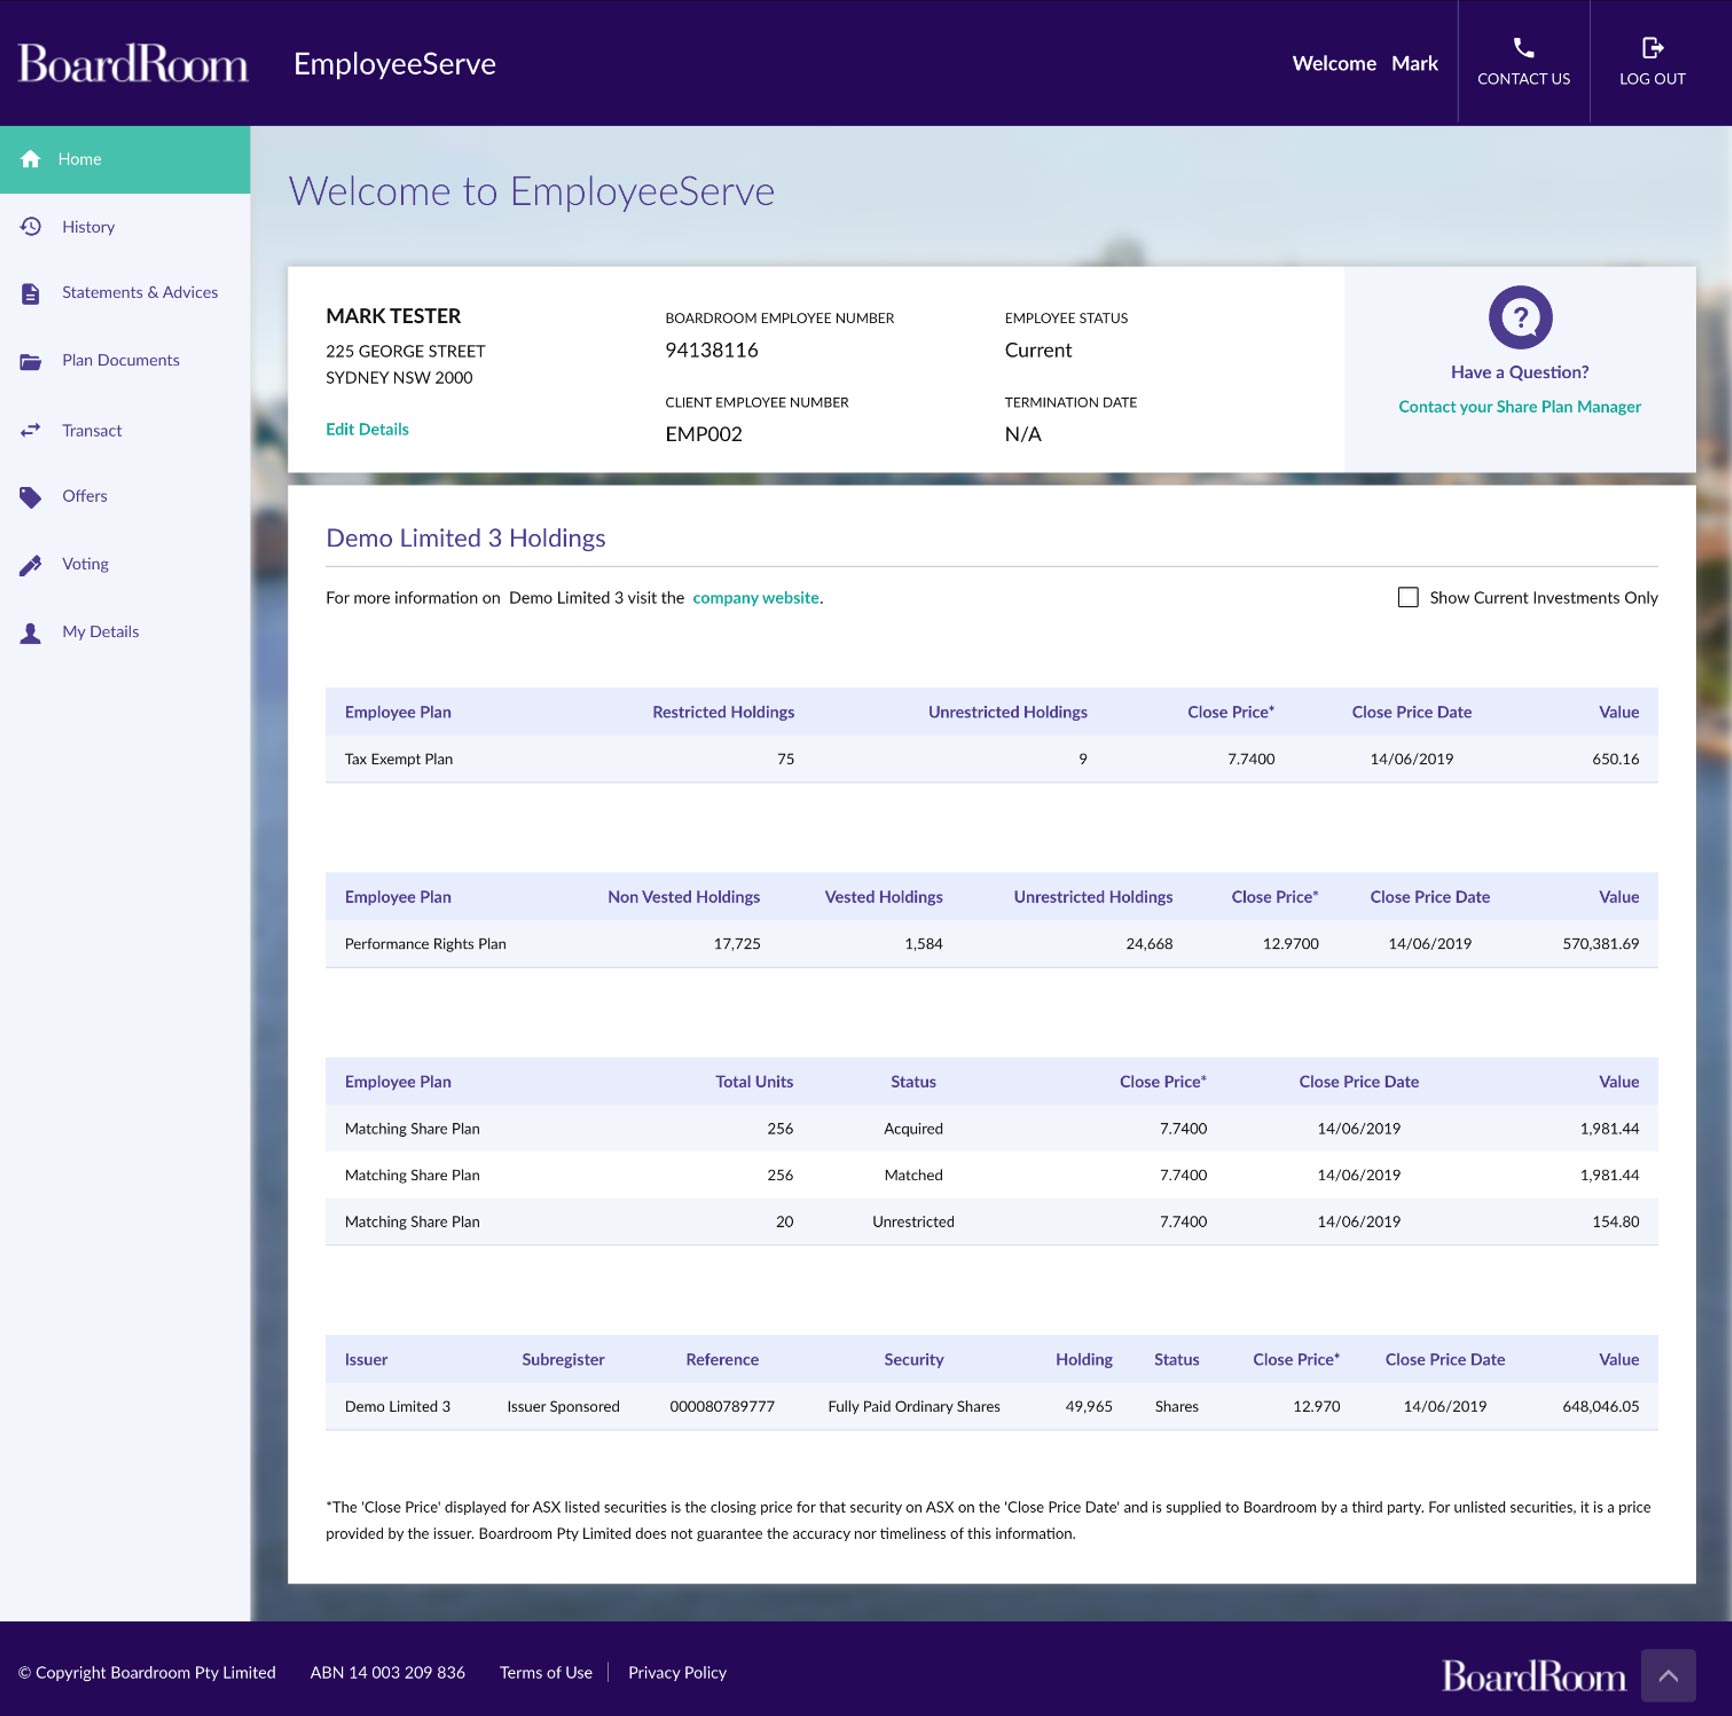Click the Issuer Sponsored subregister cell
Viewport: 1732px width, 1716px height.
pyautogui.click(x=563, y=1406)
